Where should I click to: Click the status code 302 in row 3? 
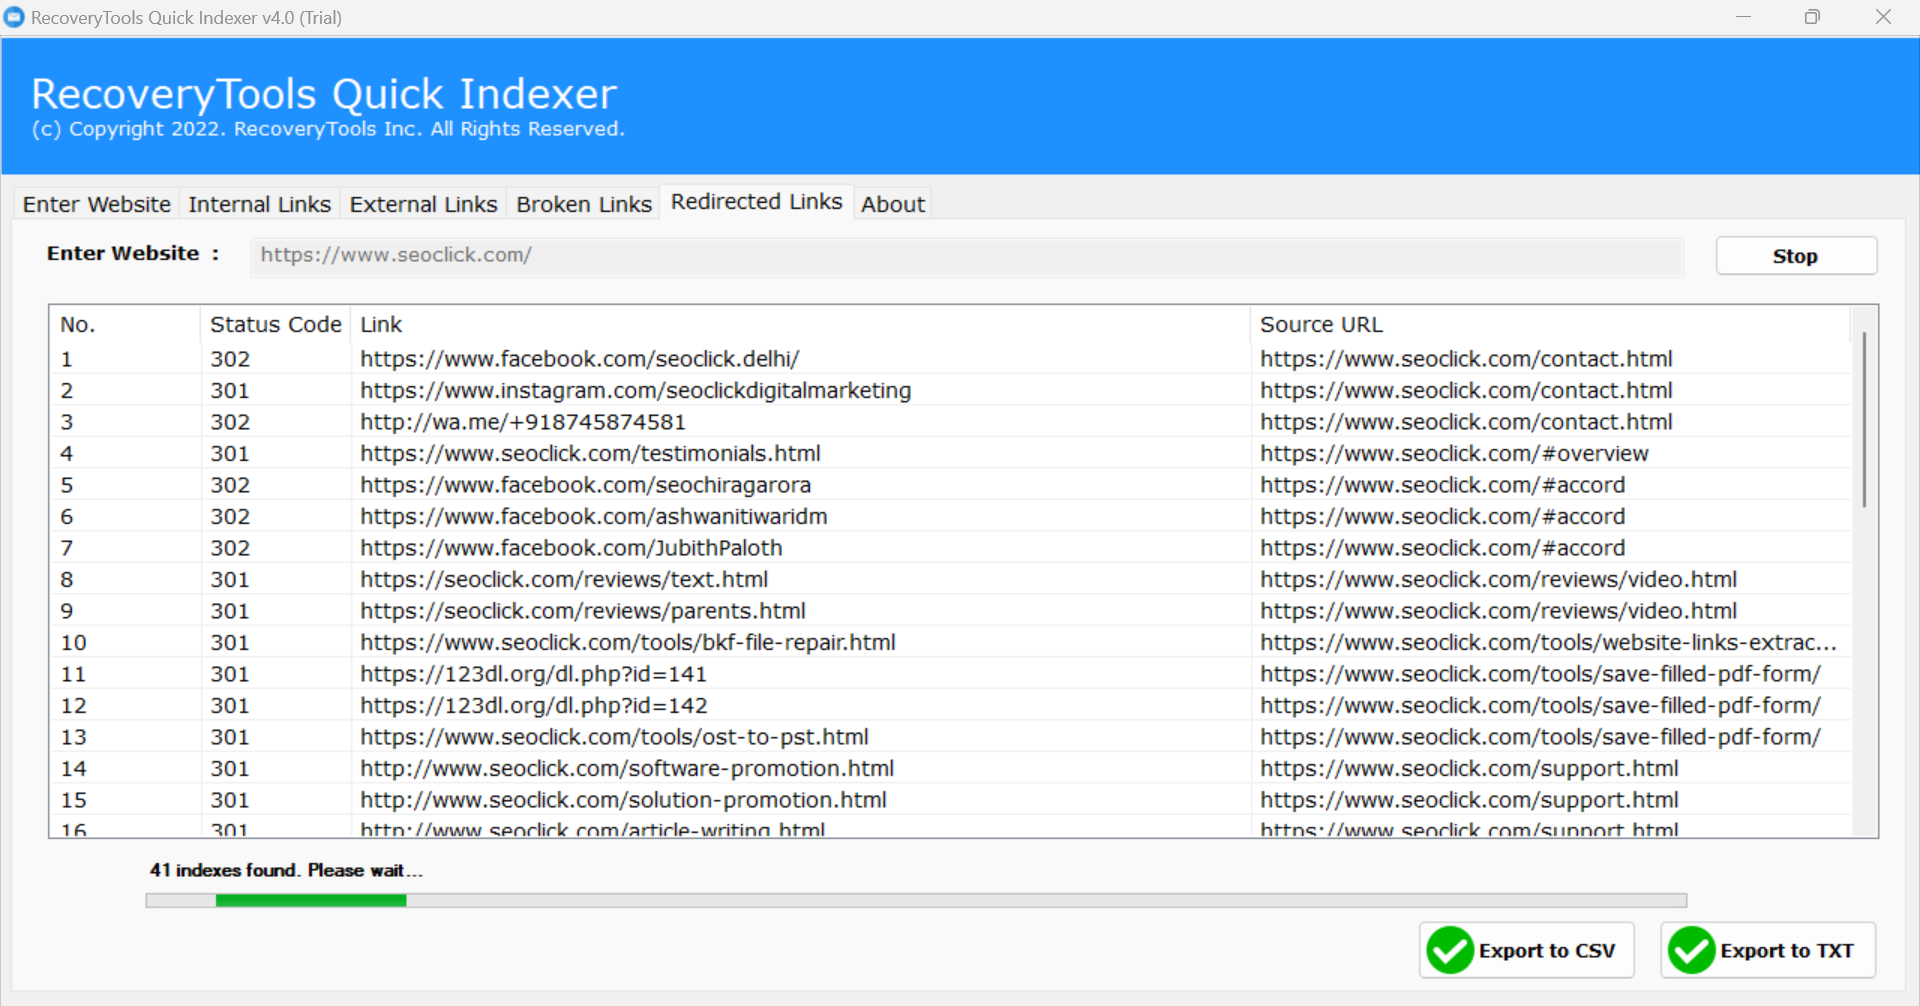(x=230, y=422)
